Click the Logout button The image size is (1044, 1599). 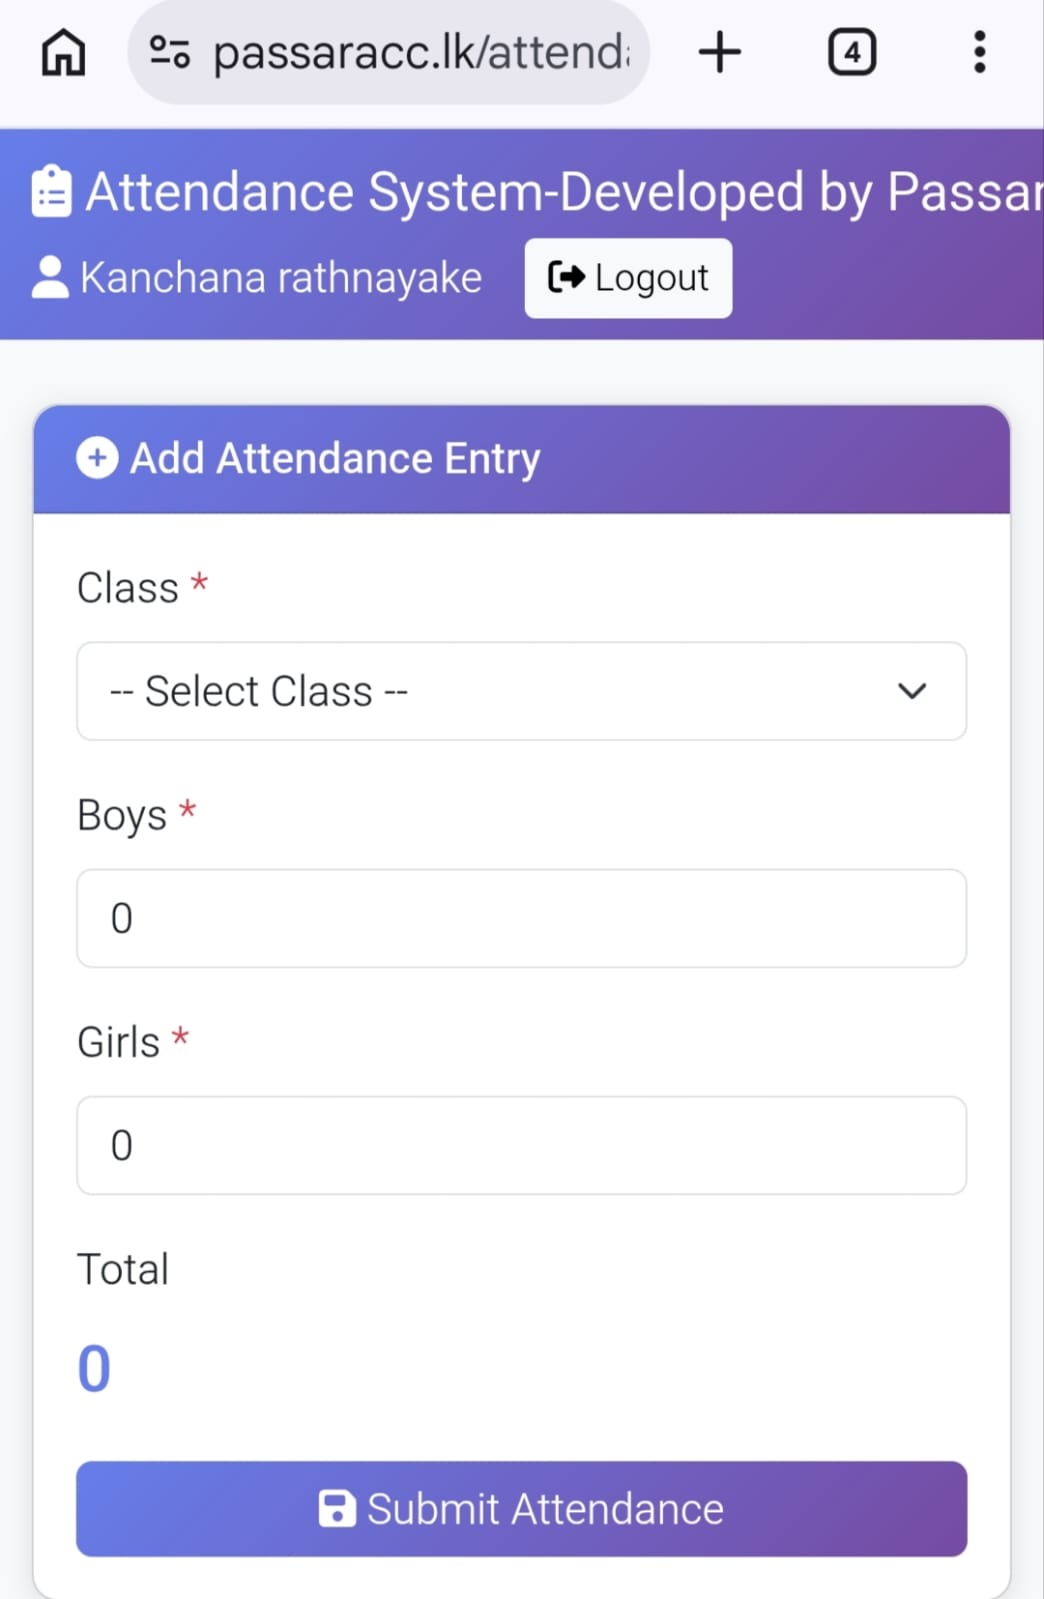(628, 278)
